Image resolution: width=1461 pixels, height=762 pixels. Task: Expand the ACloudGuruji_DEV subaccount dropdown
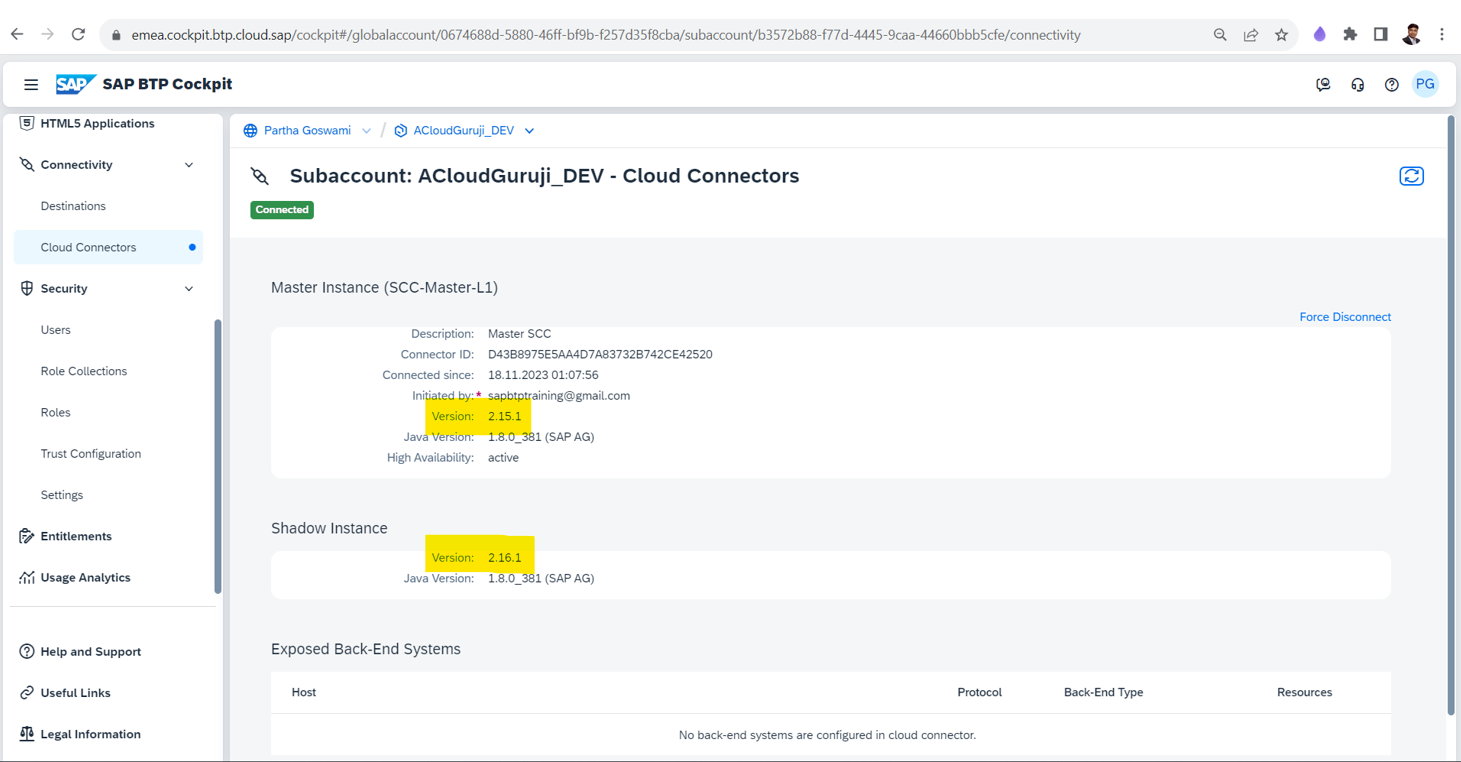click(529, 131)
